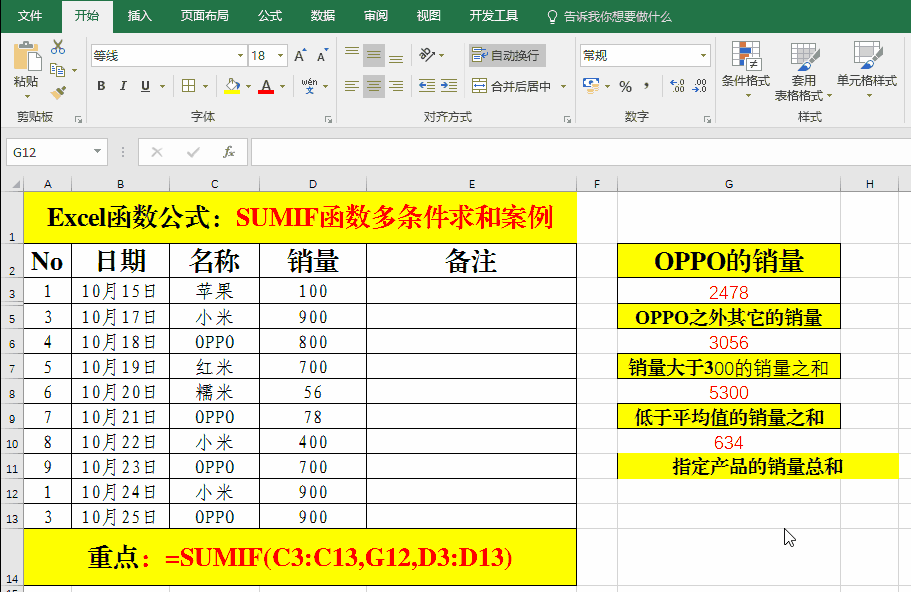Click the 告诉我你想要做什么 search box
The width and height of the screenshot is (911, 592).
pyautogui.click(x=610, y=16)
